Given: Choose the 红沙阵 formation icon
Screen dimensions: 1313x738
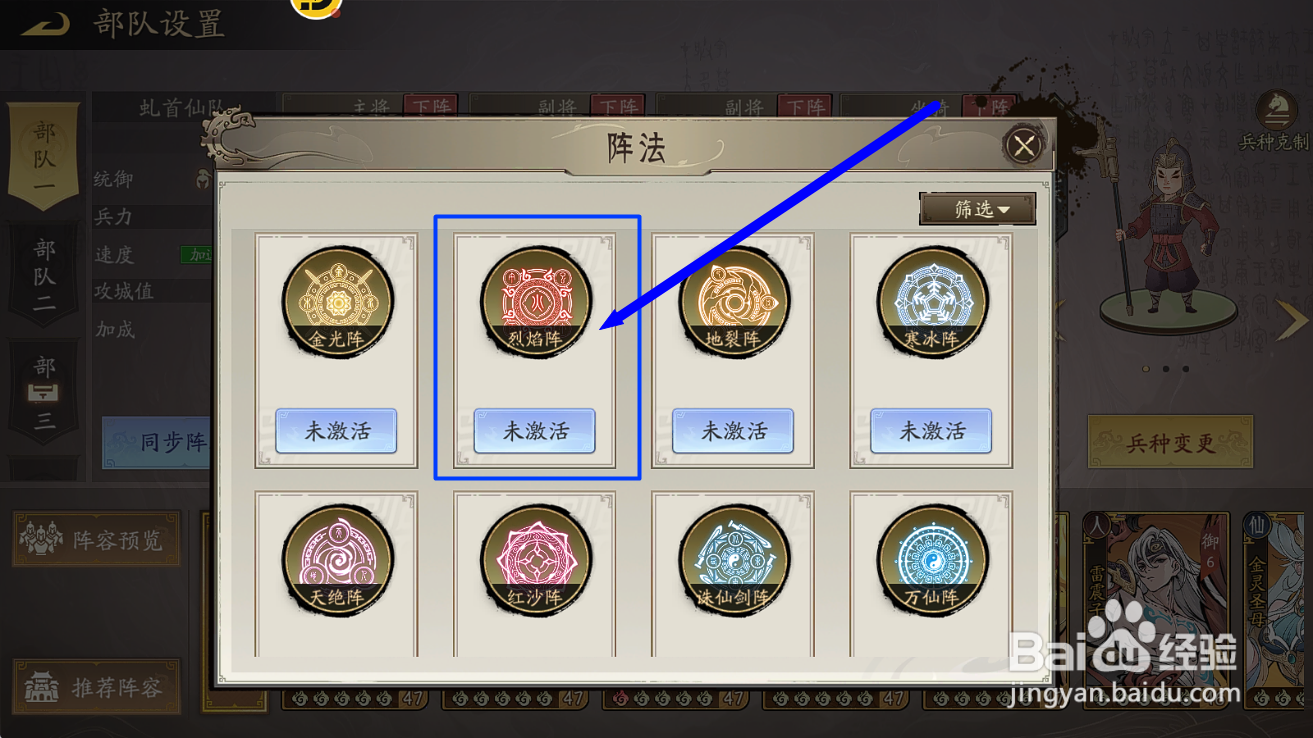Looking at the screenshot, I should point(535,559).
